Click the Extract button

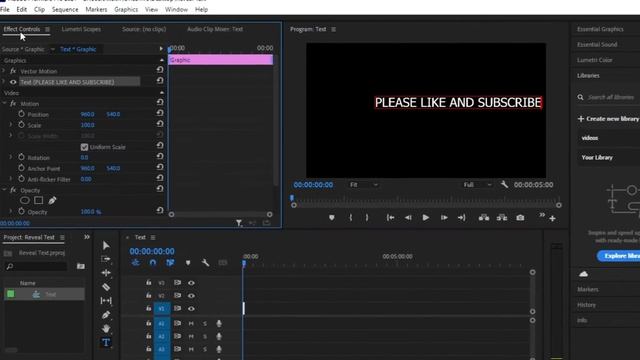(x=502, y=218)
